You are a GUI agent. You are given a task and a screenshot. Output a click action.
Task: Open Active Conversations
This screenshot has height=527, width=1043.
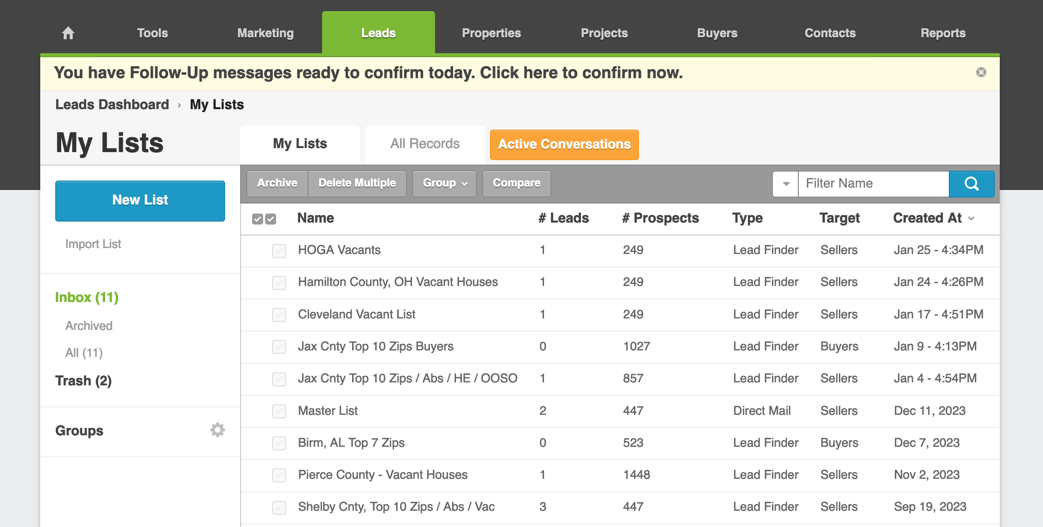tap(564, 144)
